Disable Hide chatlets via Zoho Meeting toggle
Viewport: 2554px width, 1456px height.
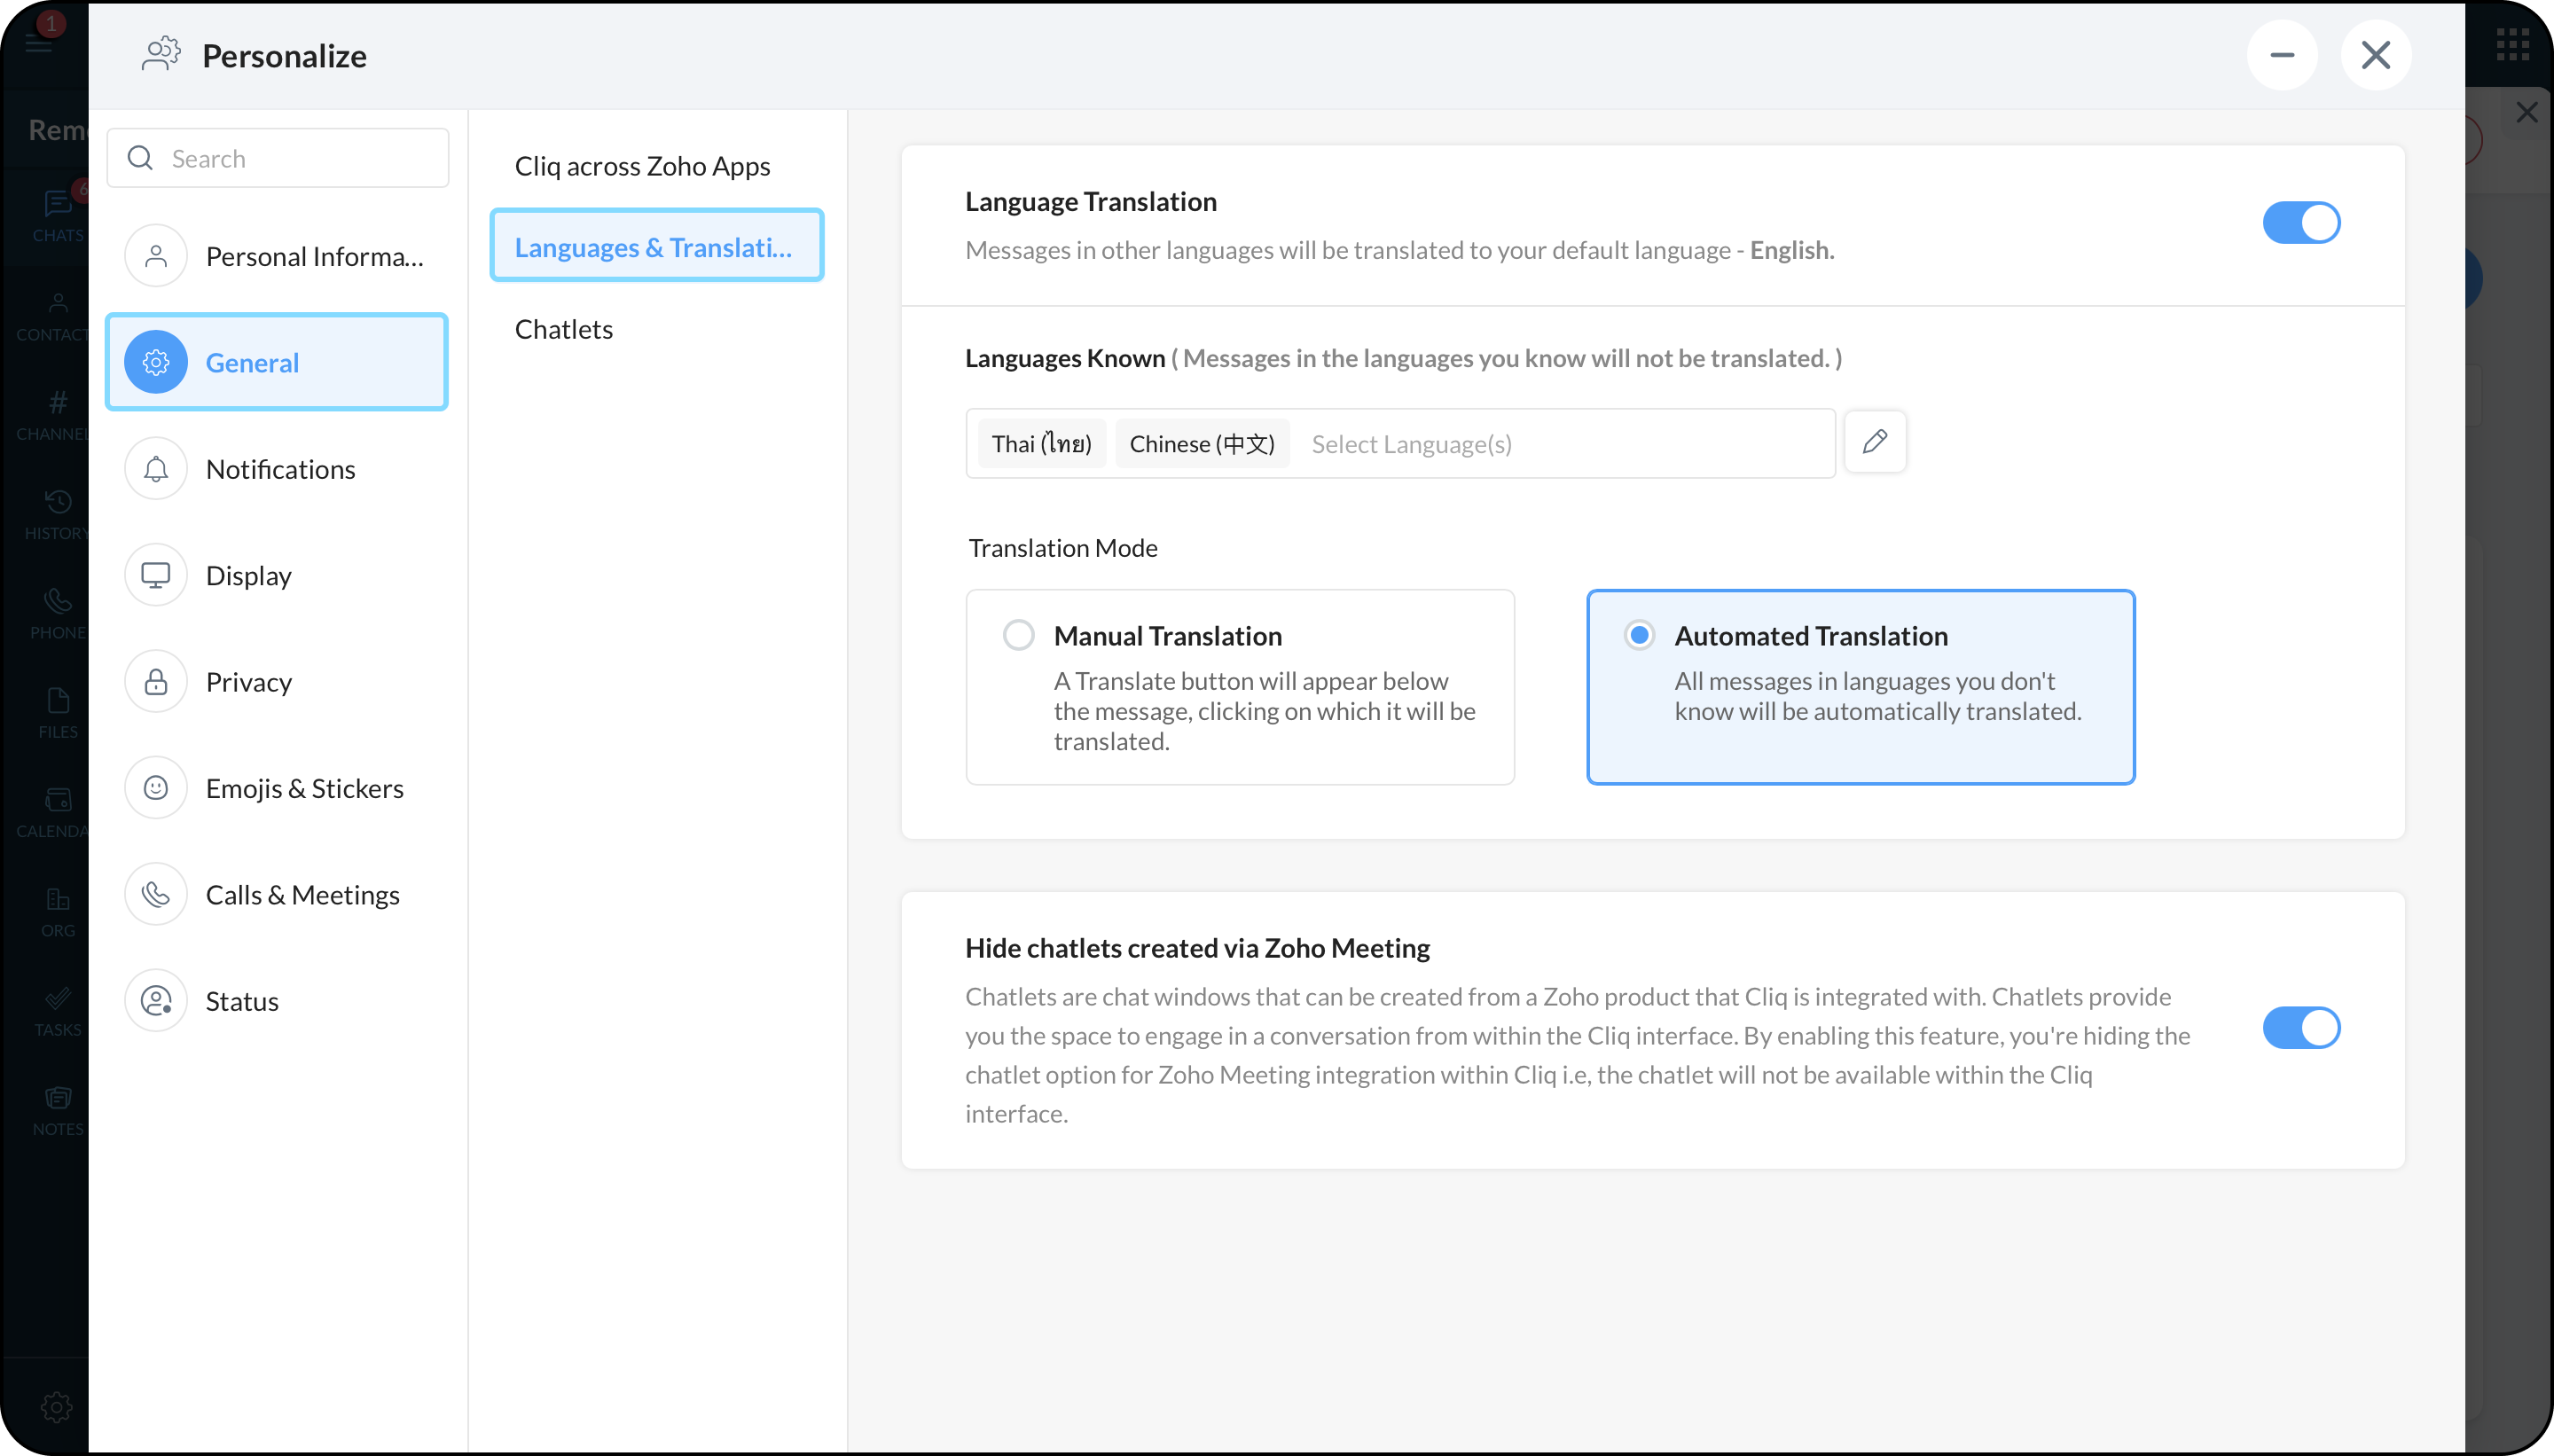click(x=2301, y=1028)
